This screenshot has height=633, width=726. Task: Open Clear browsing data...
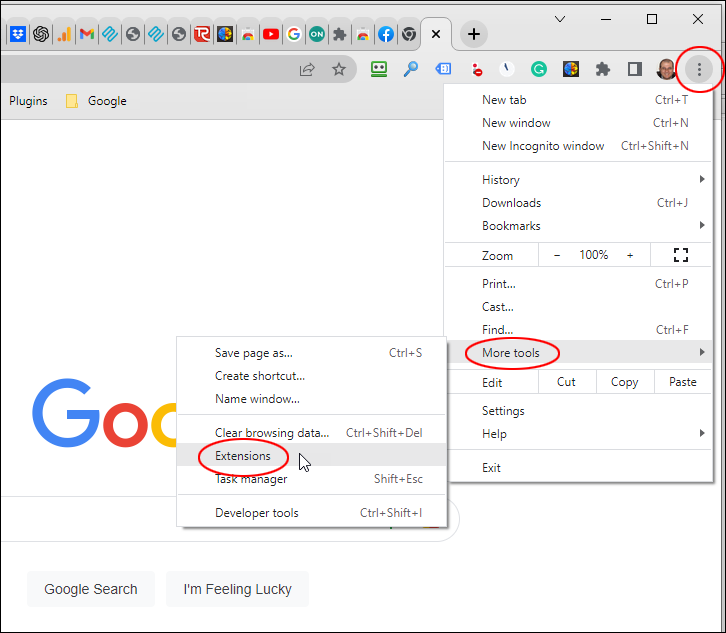click(312, 433)
